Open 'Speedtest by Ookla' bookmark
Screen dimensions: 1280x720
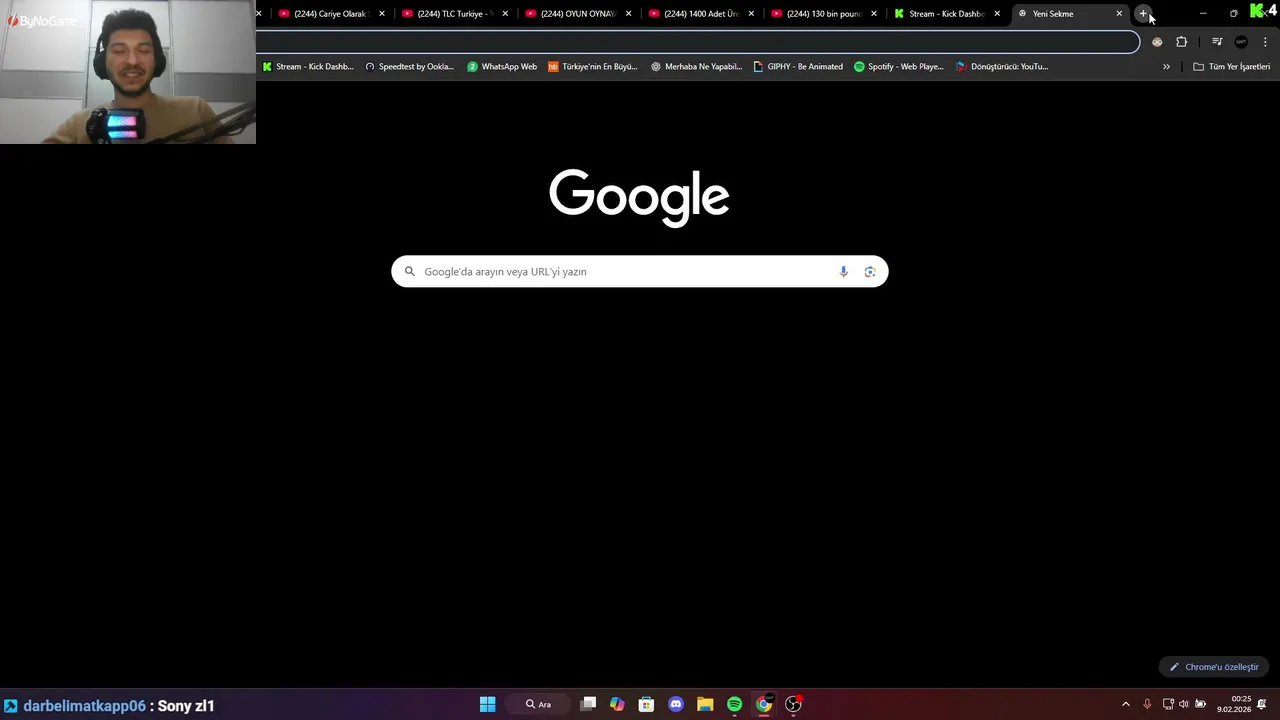tap(409, 67)
